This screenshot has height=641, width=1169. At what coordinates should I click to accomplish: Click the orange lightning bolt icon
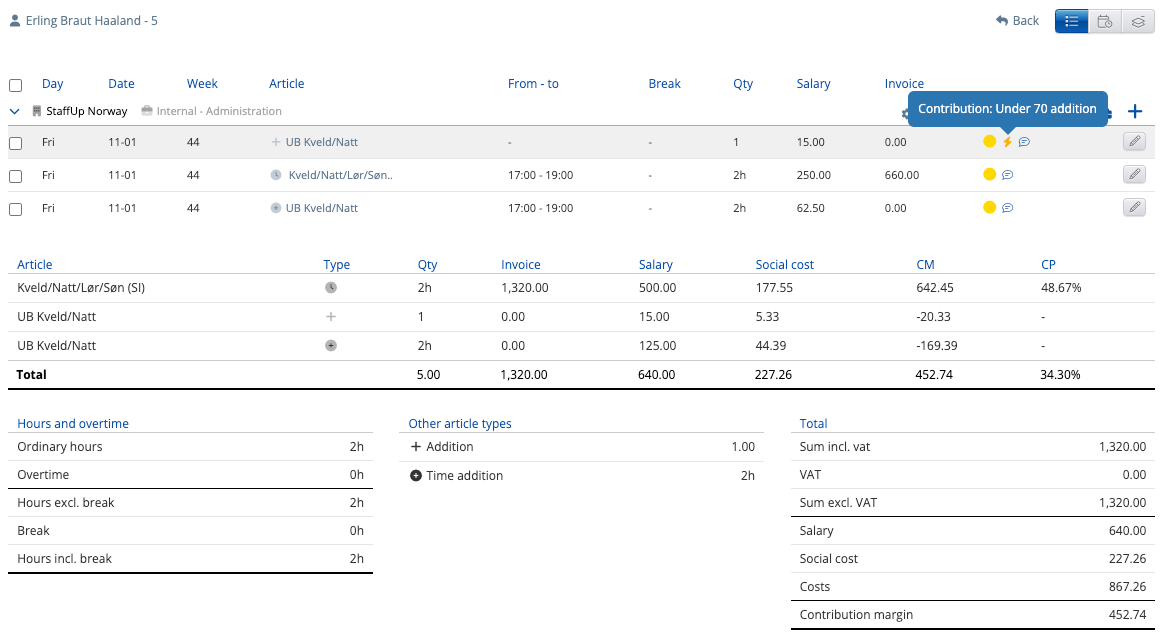coord(1007,142)
